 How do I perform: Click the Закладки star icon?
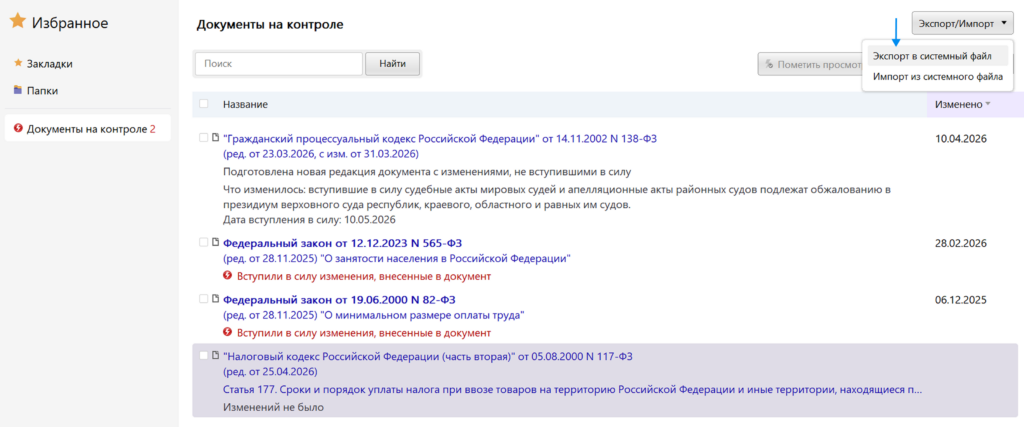point(18,63)
